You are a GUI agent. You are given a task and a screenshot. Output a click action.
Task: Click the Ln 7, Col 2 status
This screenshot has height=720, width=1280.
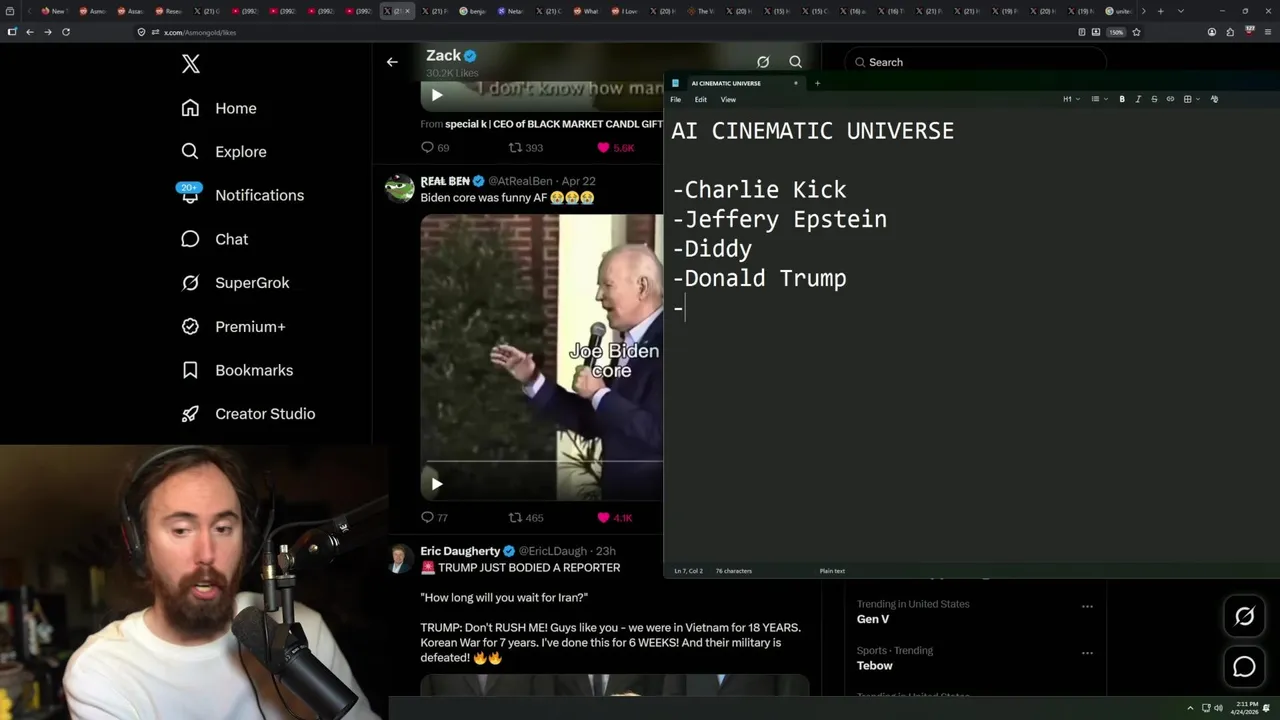coord(688,571)
